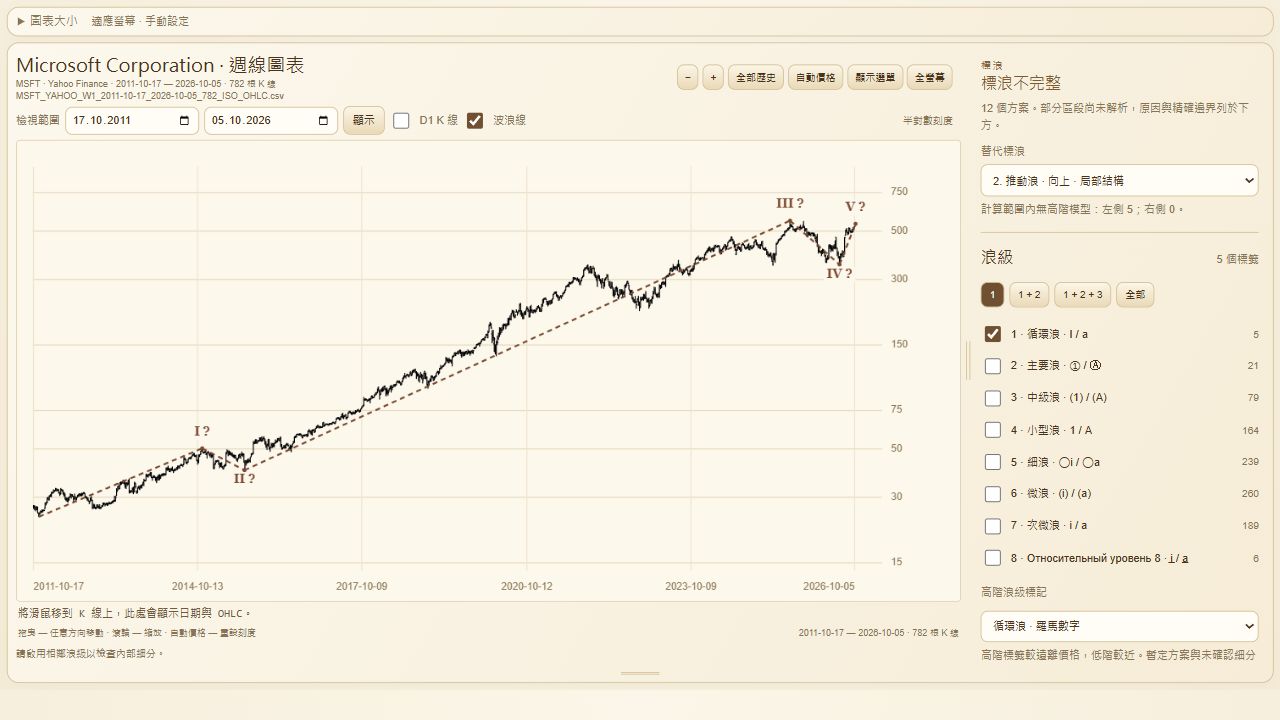Click the 適應螢幕 · 手動設定 text
The width and height of the screenshot is (1280, 720).
(140, 21)
